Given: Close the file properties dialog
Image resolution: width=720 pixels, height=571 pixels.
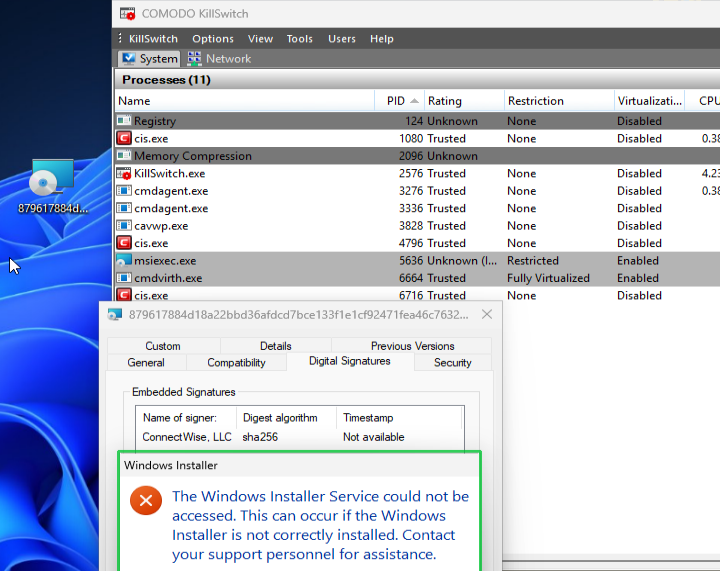Looking at the screenshot, I should [487, 314].
